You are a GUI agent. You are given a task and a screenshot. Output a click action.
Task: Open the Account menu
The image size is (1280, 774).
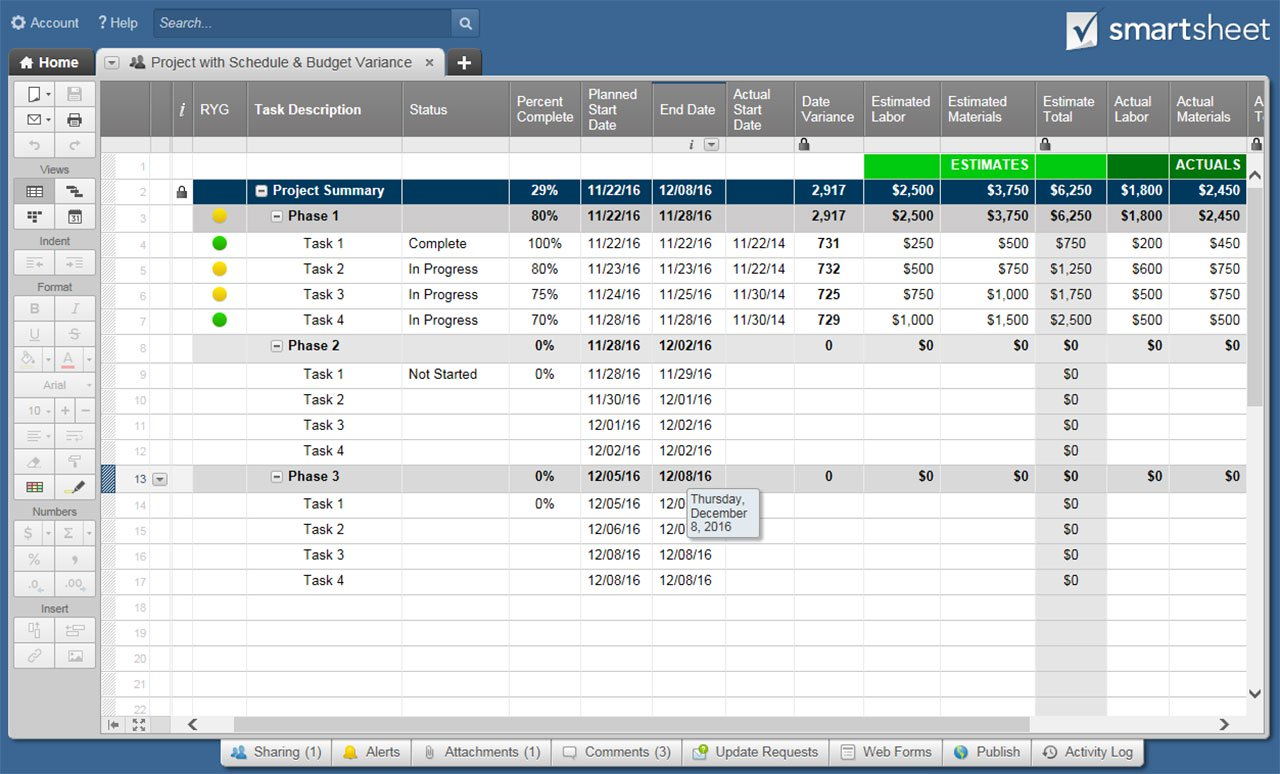coord(45,22)
